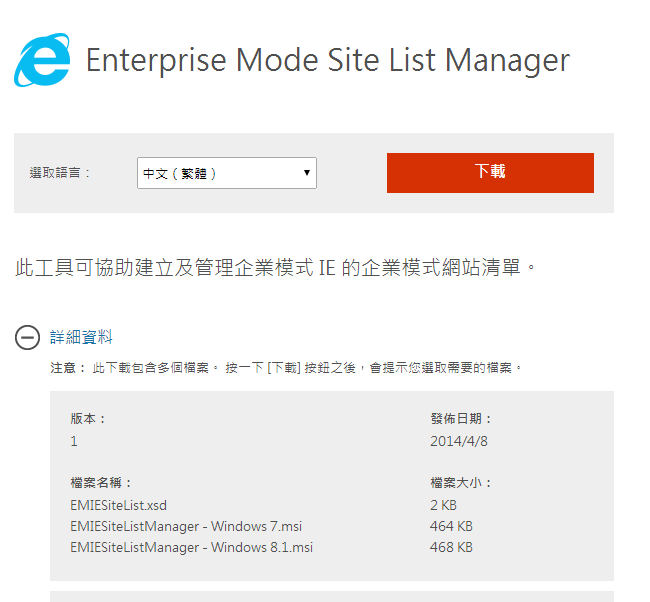This screenshot has height=602, width=650.
Task: Click the 注意 note about multiple files
Action: pos(286,368)
